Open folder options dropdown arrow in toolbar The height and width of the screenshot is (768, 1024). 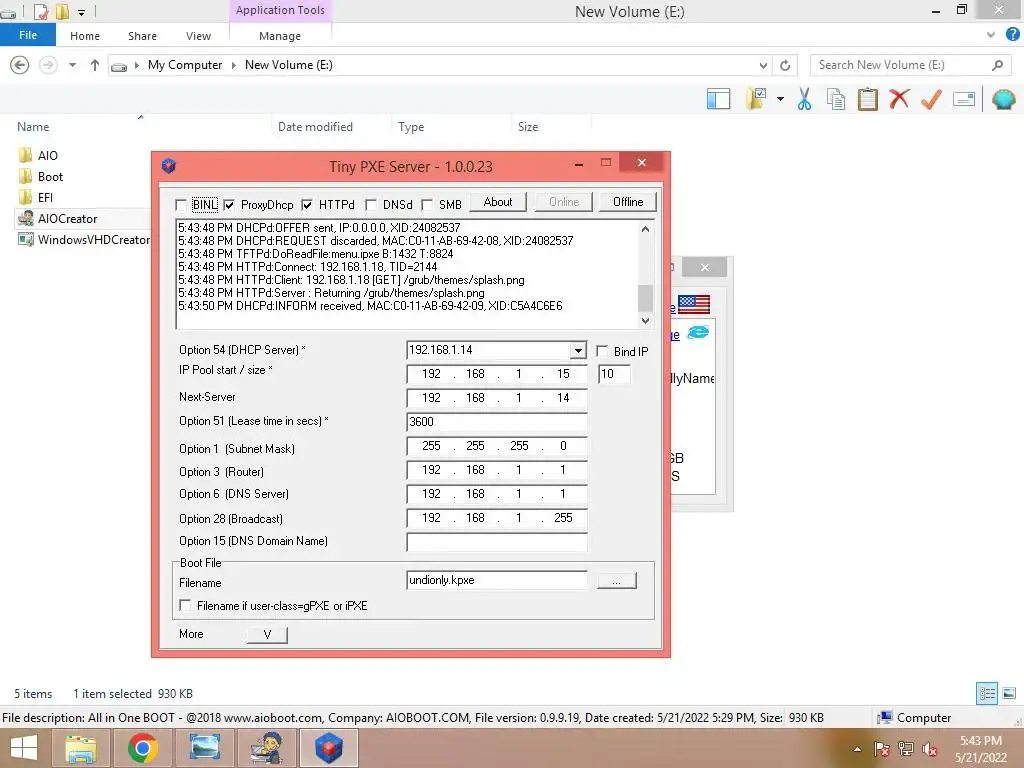coord(780,99)
